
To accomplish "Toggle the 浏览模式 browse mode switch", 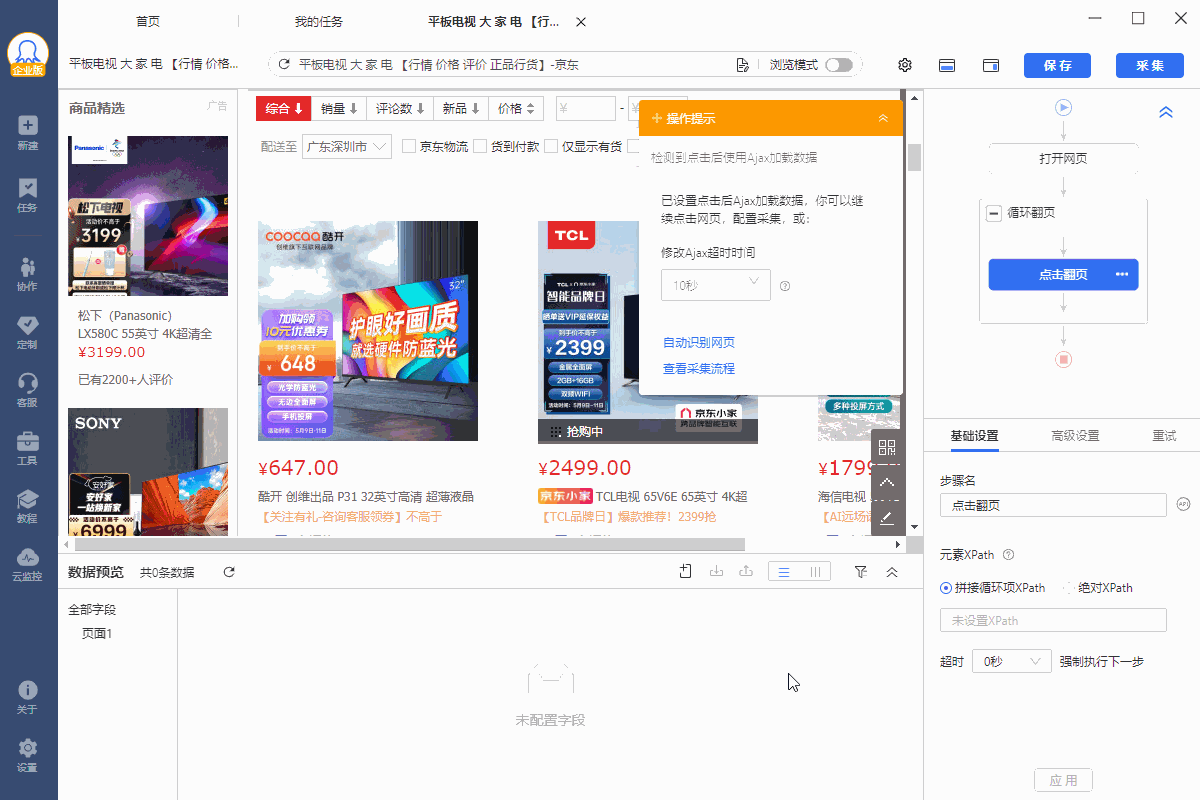I will (839, 65).
